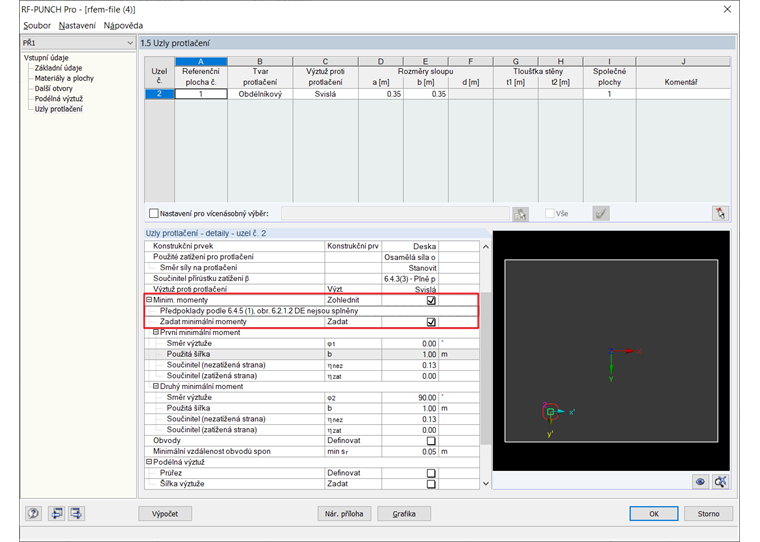The height and width of the screenshot is (542, 760).
Task: Click φ1 value 0.00 in first moment
Action: click(410, 344)
